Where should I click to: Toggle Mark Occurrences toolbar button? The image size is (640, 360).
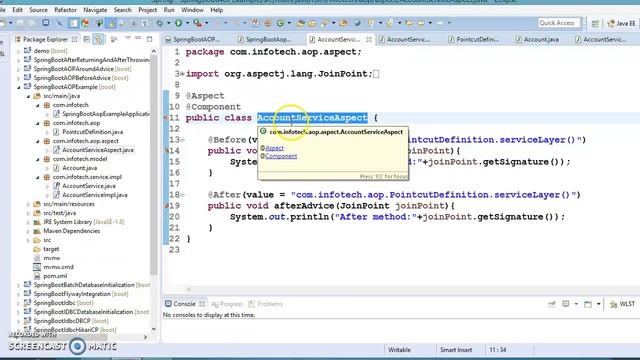click(x=111, y=23)
